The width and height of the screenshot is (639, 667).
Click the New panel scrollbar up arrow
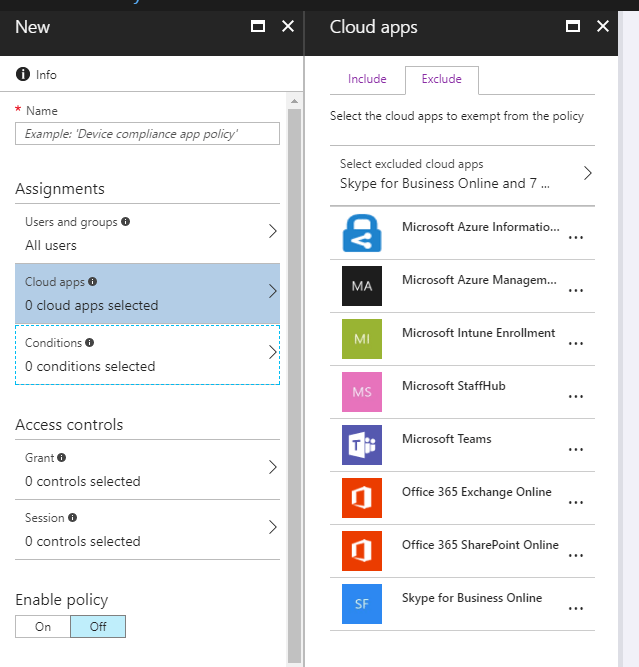(x=294, y=101)
